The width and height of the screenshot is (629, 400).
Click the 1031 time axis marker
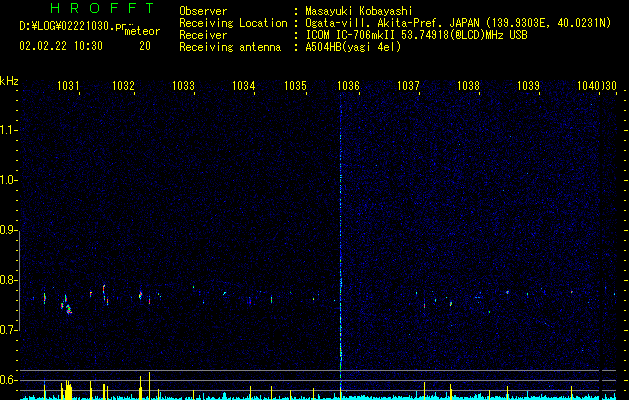point(68,86)
